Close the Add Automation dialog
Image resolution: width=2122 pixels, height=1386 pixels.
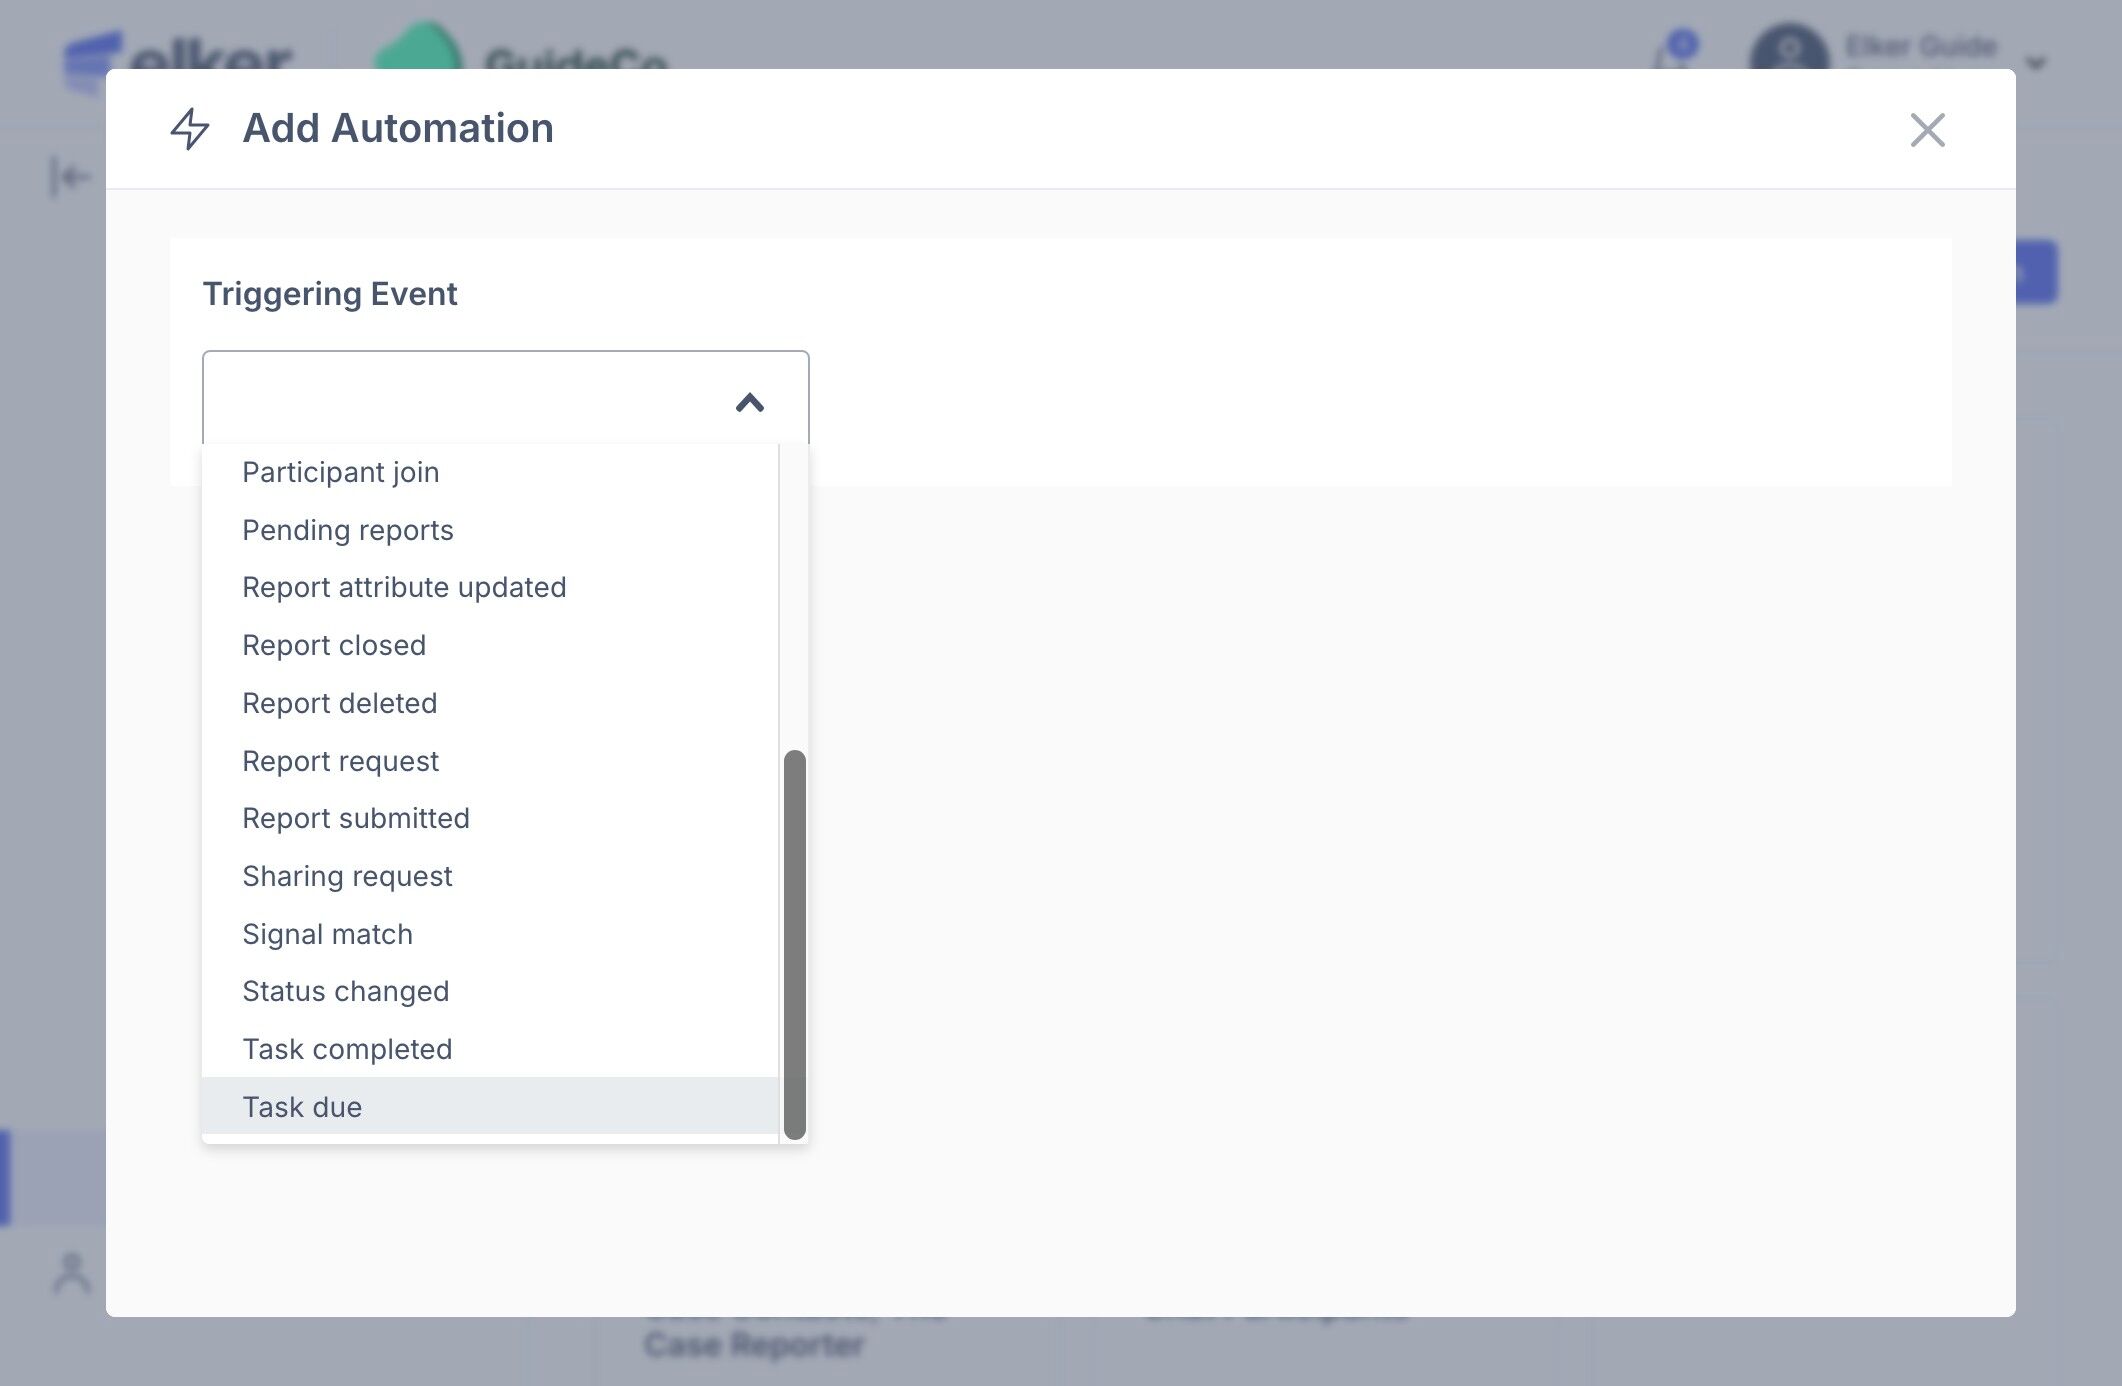point(1926,130)
